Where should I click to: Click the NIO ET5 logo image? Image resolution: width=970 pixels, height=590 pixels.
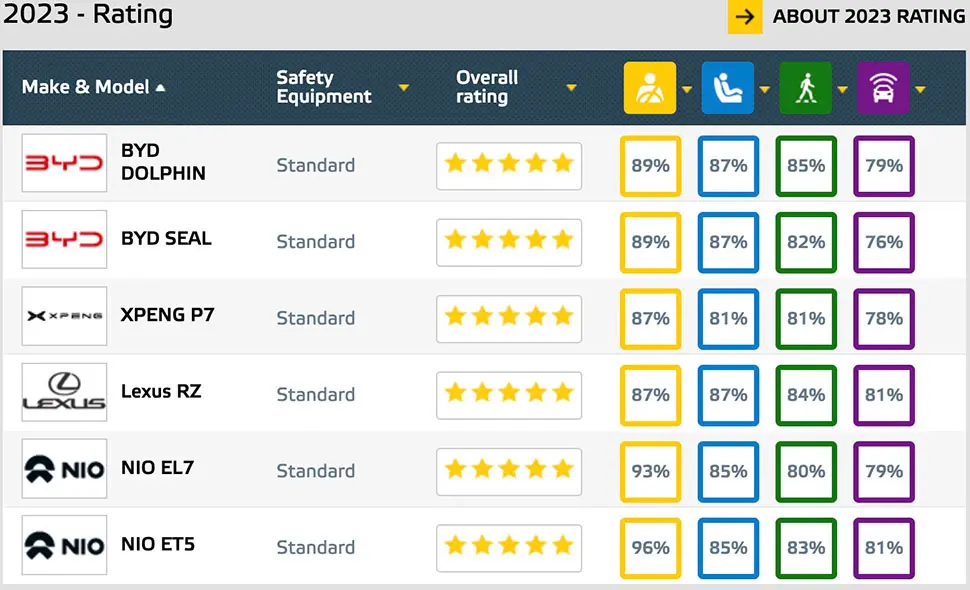[x=64, y=545]
